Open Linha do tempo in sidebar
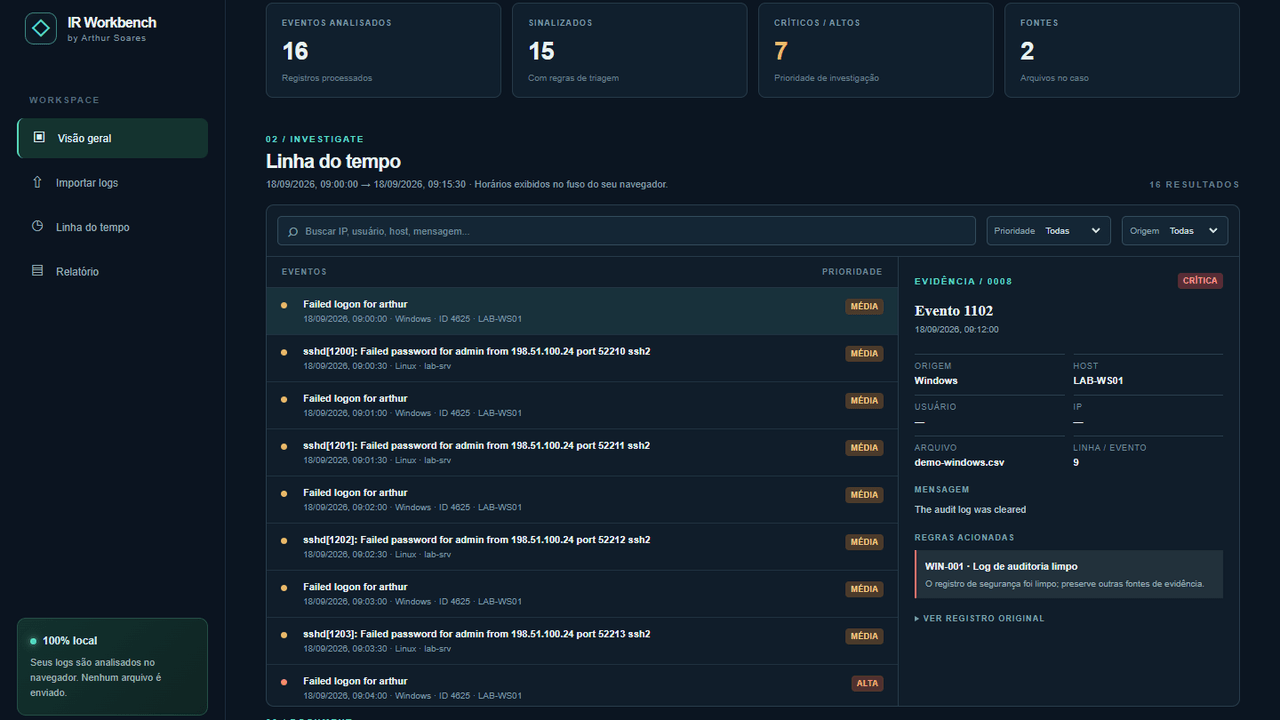The image size is (1280, 720). 112,227
